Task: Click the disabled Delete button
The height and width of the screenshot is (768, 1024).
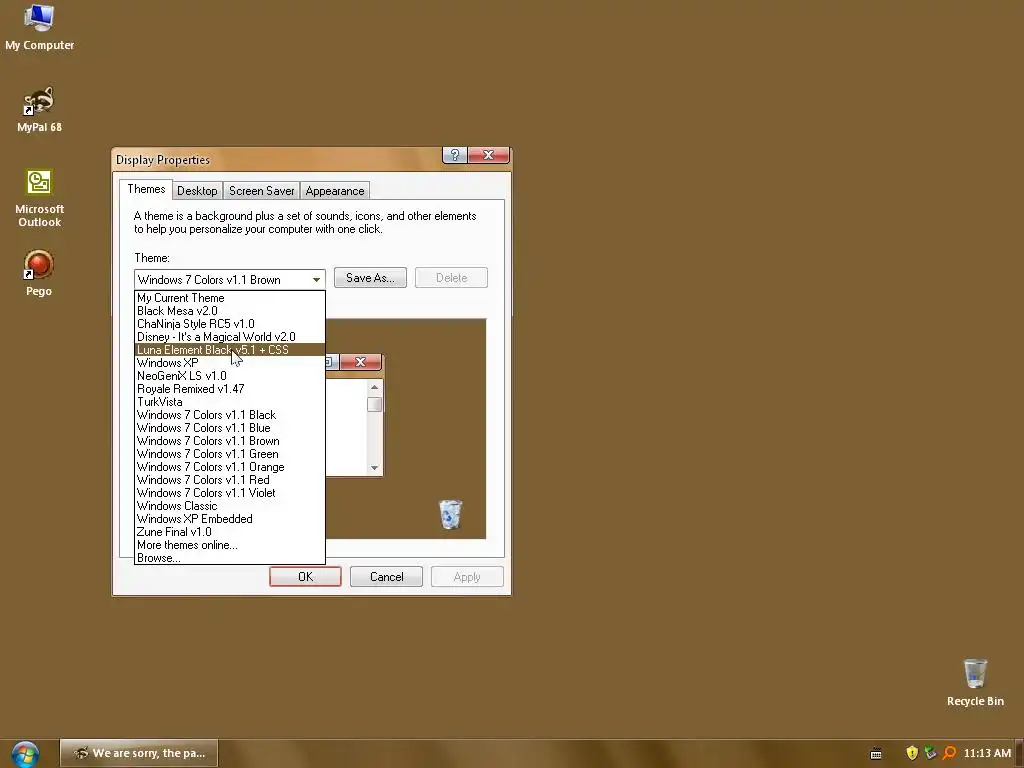Action: 451,278
